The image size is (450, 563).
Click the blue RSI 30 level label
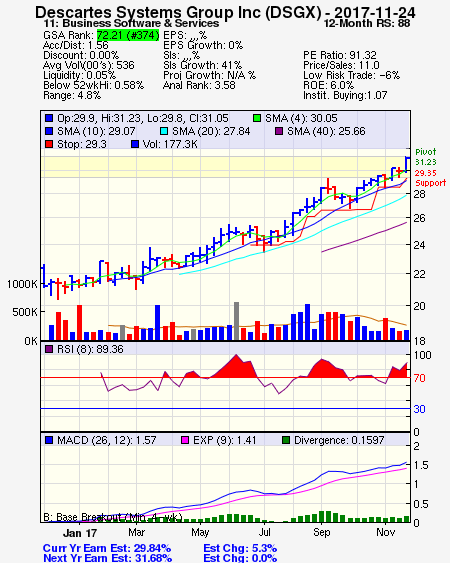pos(419,409)
